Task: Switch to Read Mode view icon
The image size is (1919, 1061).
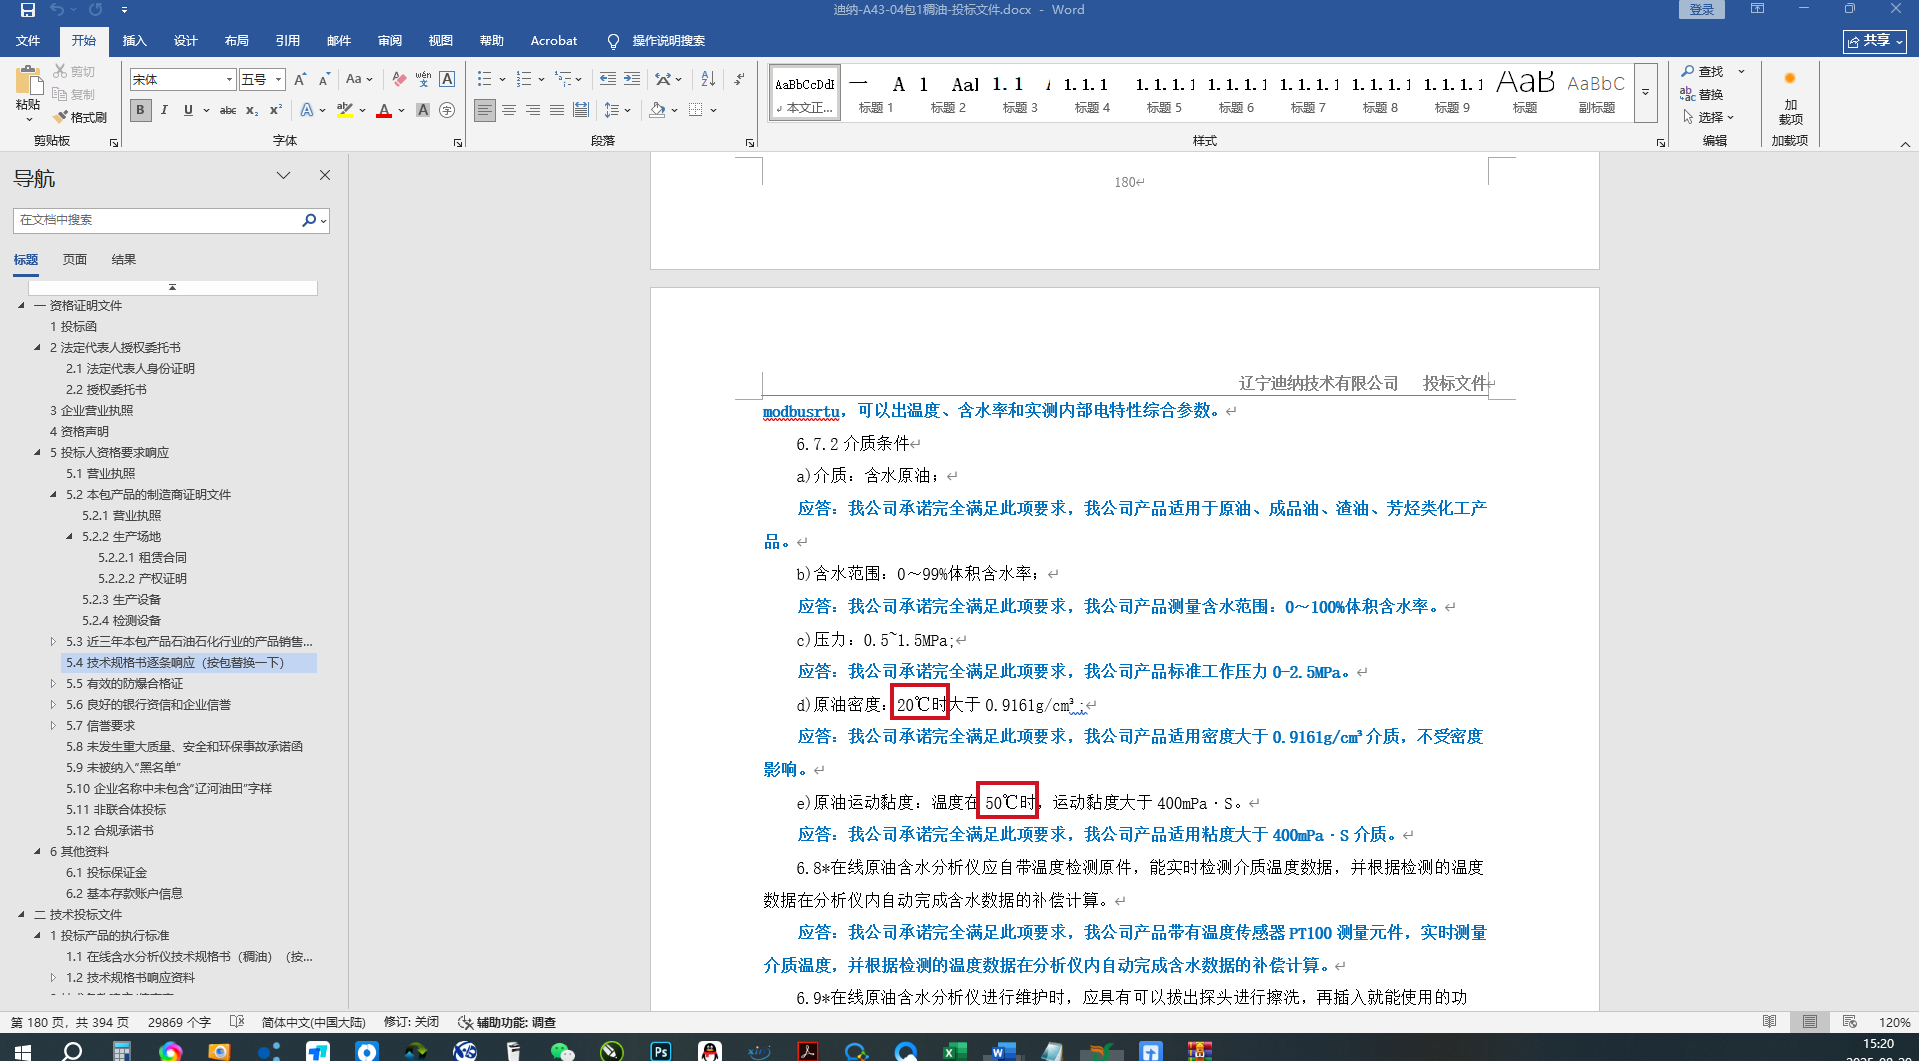Action: pyautogui.click(x=1770, y=1022)
